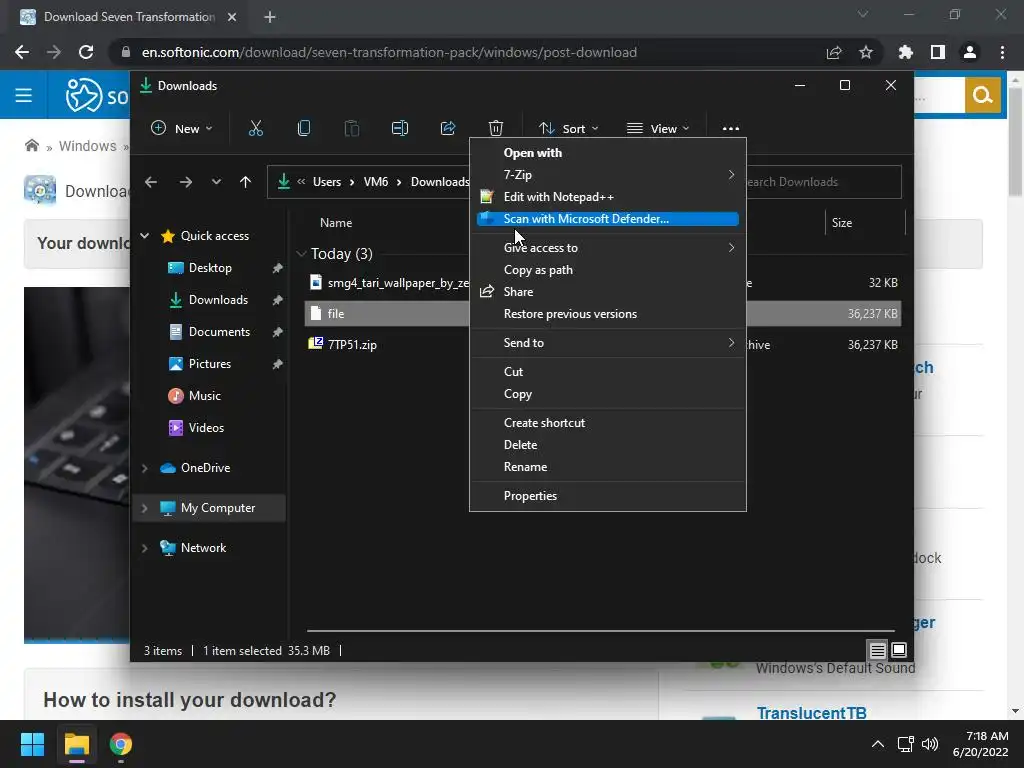Open Documents in Quick access
1024x768 pixels.
[x=219, y=332]
